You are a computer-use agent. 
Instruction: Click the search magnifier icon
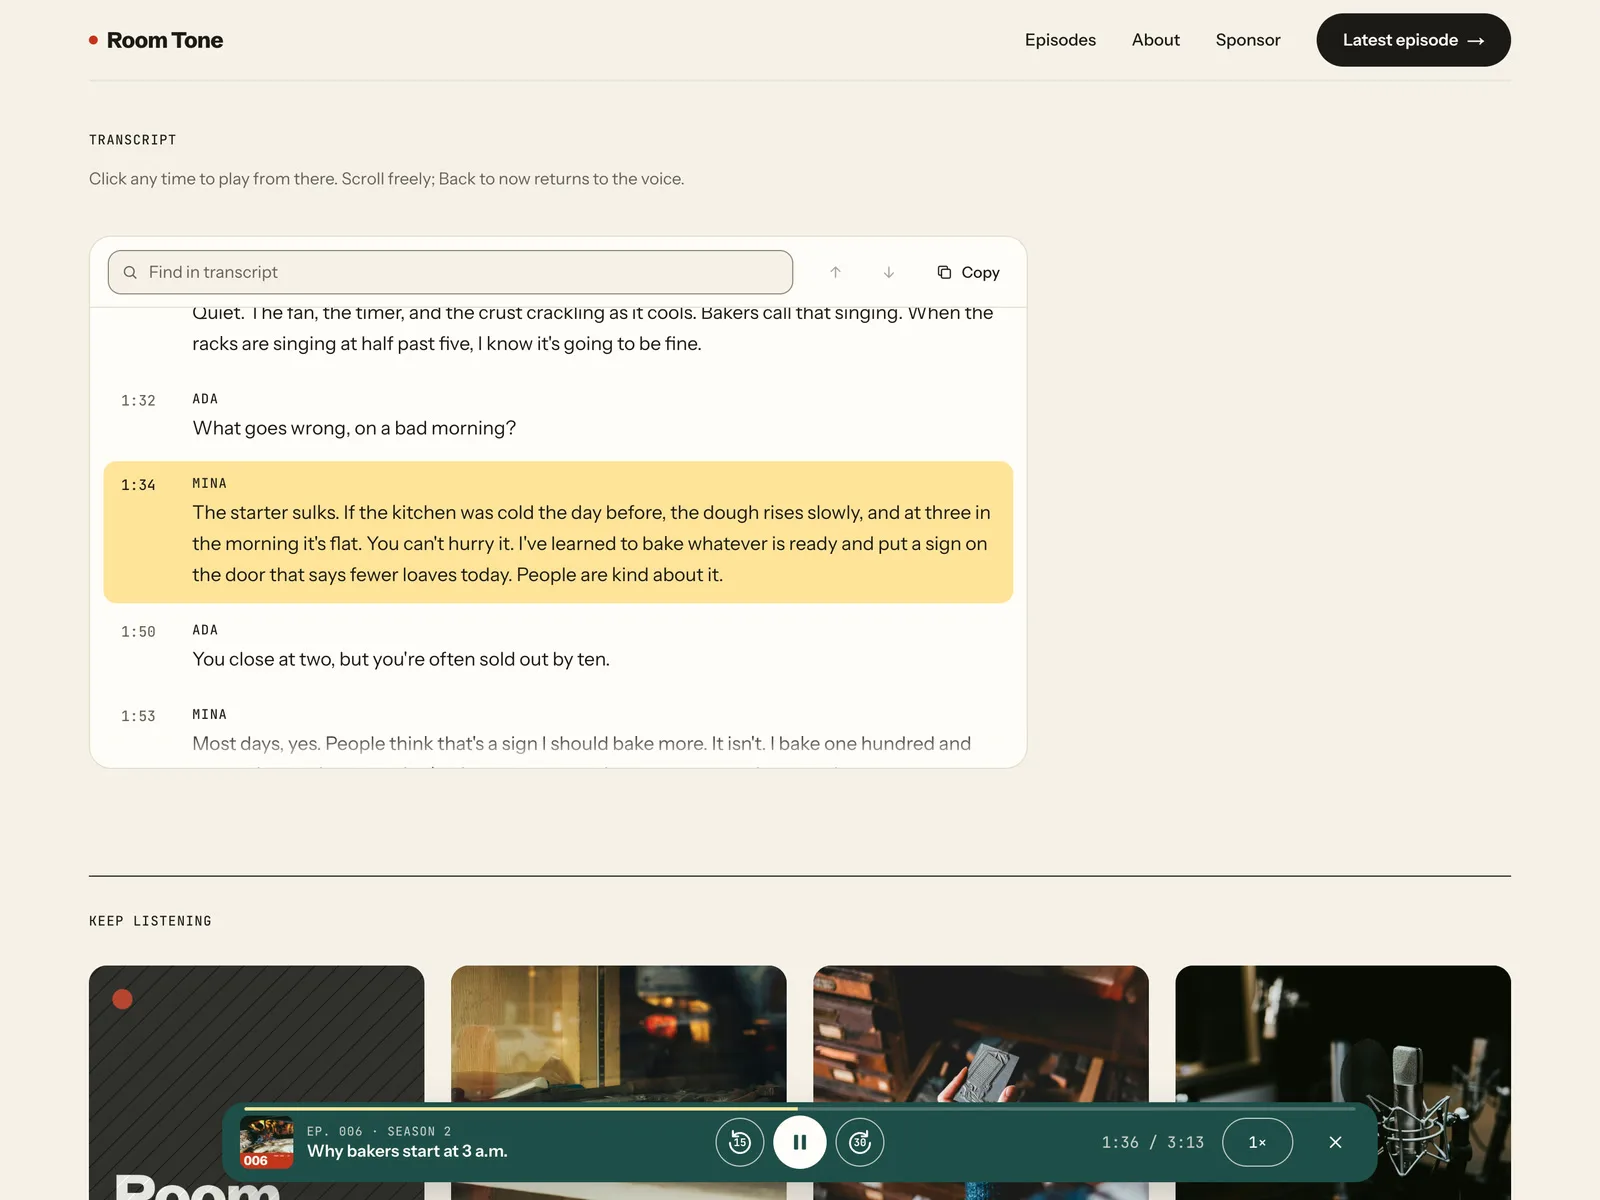tap(130, 272)
